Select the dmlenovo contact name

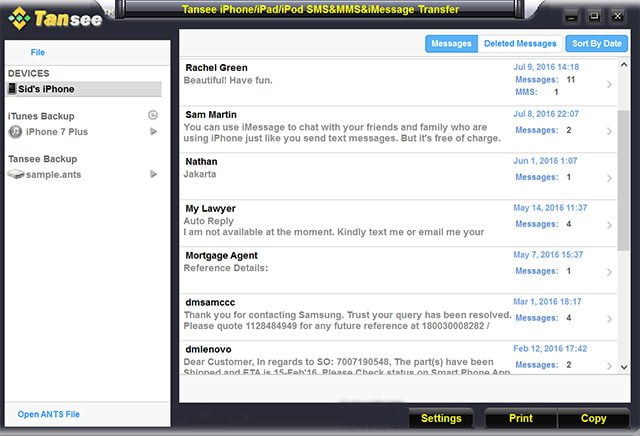pyautogui.click(x=208, y=349)
